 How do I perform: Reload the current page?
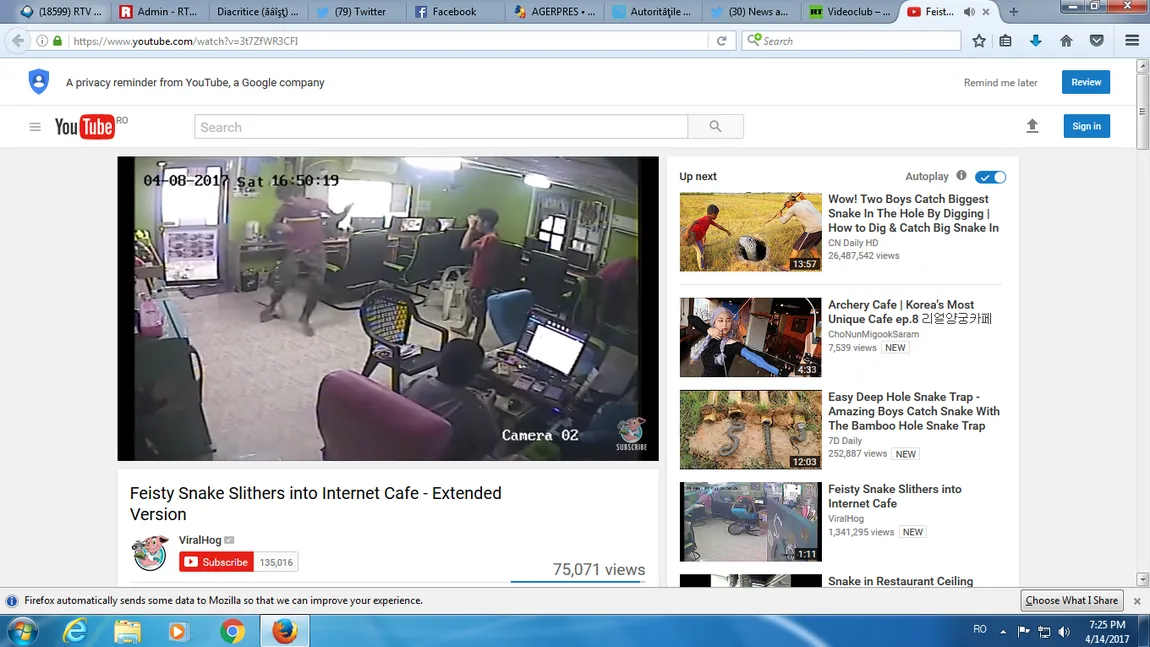[722, 41]
